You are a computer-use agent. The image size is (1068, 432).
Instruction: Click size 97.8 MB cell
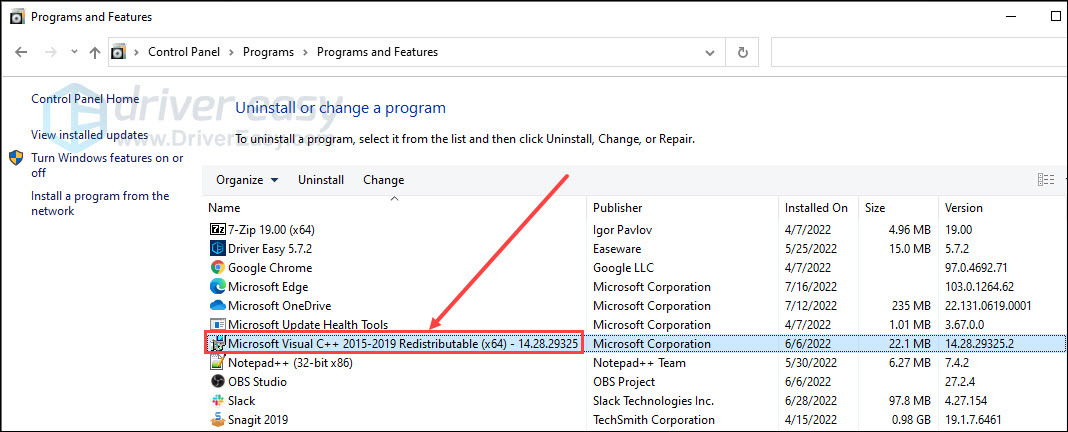coord(909,401)
